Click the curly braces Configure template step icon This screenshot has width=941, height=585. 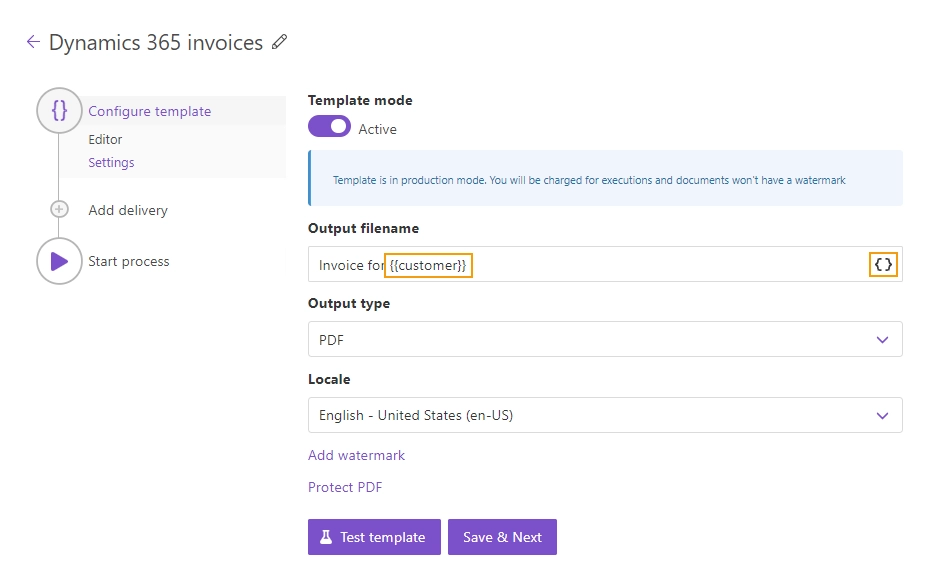pyautogui.click(x=59, y=110)
